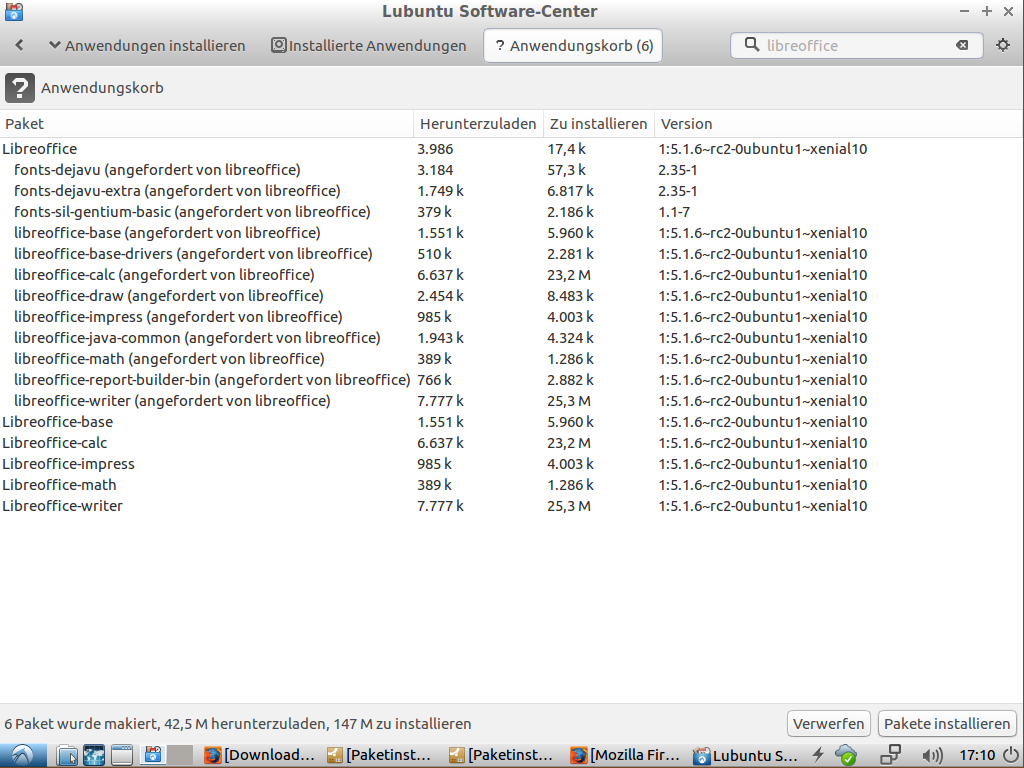Screen dimensions: 1024x768
Task: Open the Anwendungen installieren tab
Action: (x=147, y=45)
